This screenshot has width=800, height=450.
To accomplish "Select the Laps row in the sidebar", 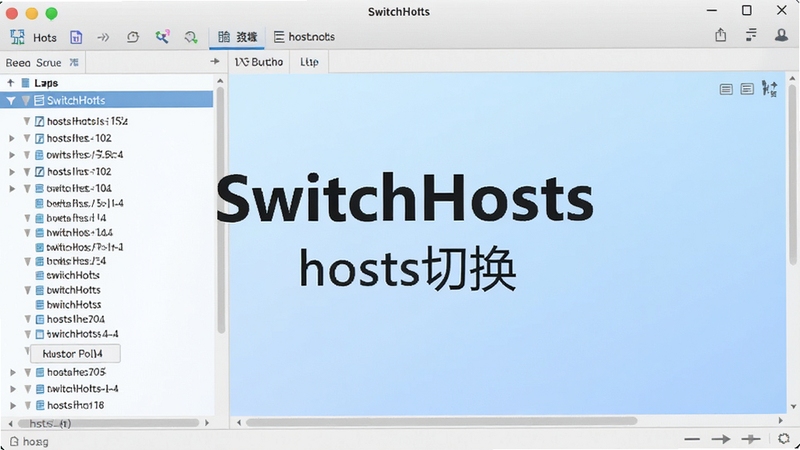I will 107,83.
